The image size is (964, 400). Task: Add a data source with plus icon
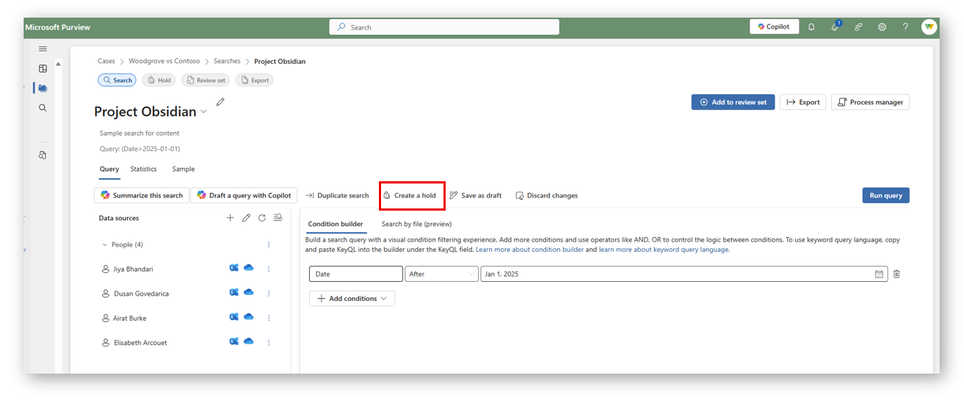(230, 218)
